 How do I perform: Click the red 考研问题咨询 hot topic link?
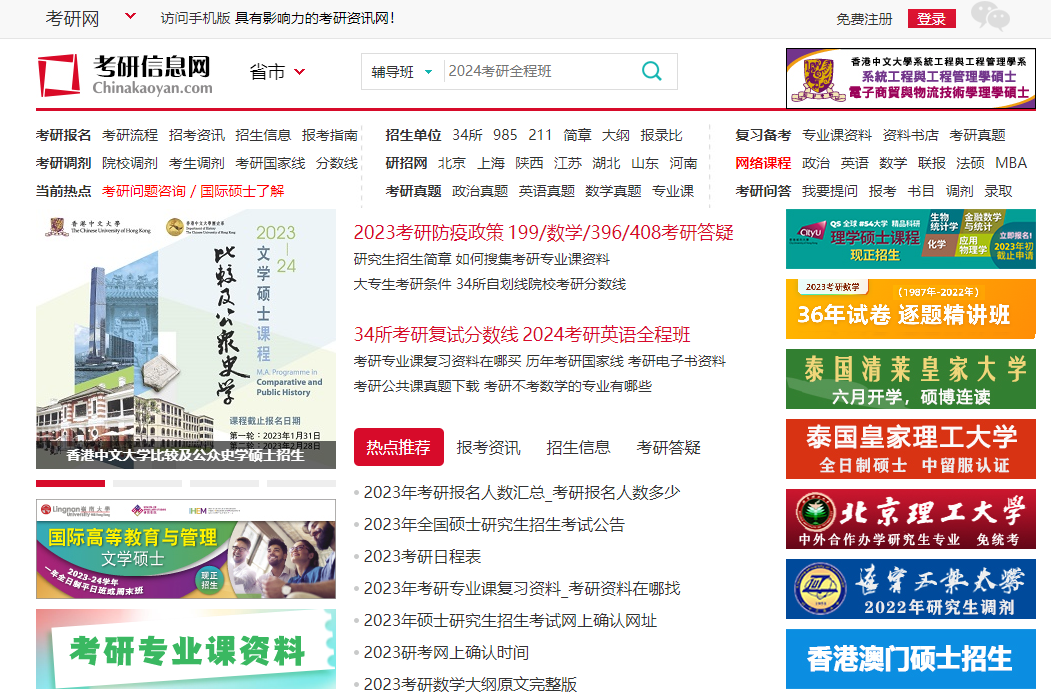pos(143,191)
